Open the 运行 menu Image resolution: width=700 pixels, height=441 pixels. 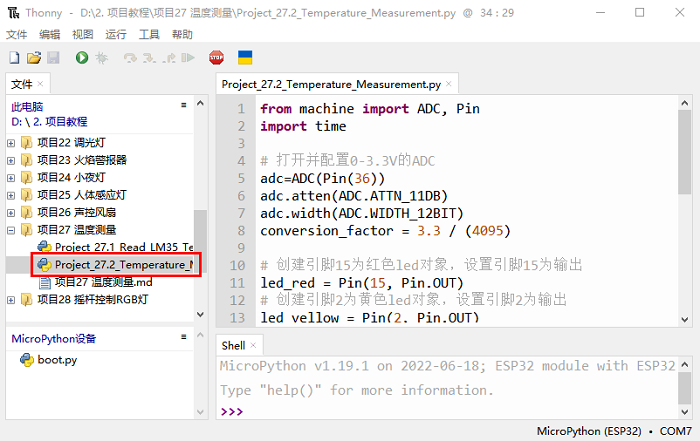pyautogui.click(x=116, y=34)
